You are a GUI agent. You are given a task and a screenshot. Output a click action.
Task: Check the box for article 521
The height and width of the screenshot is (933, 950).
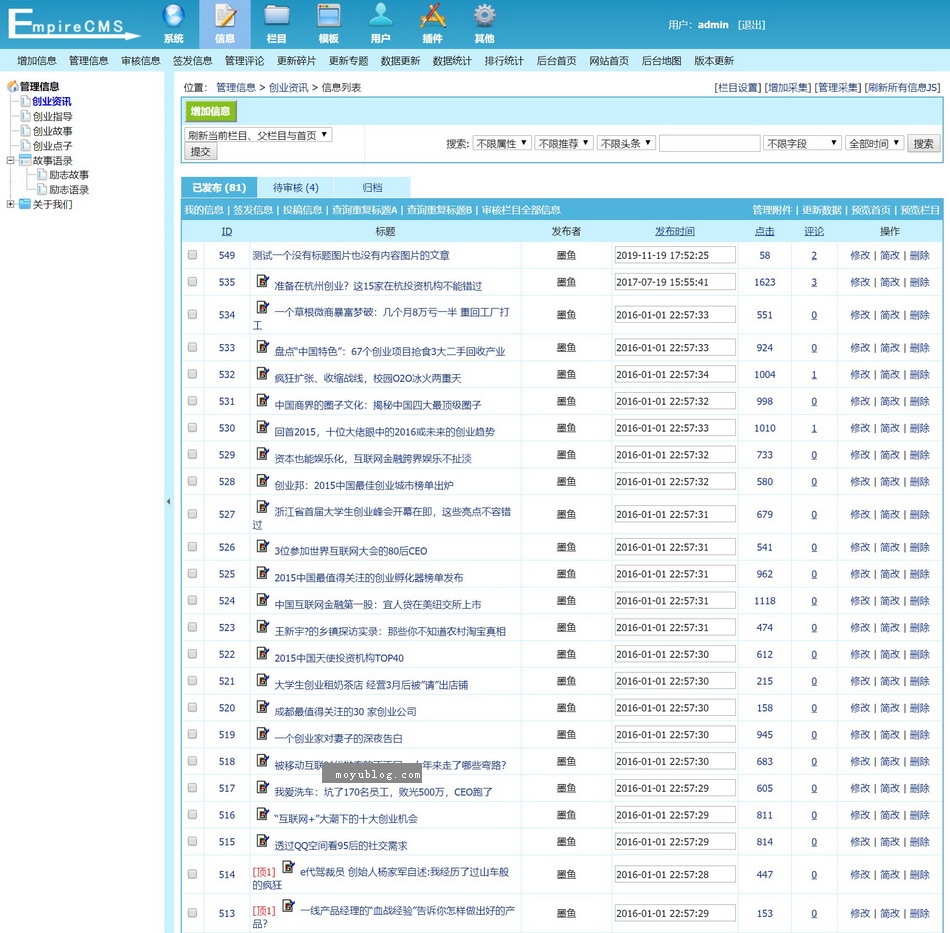(x=192, y=680)
